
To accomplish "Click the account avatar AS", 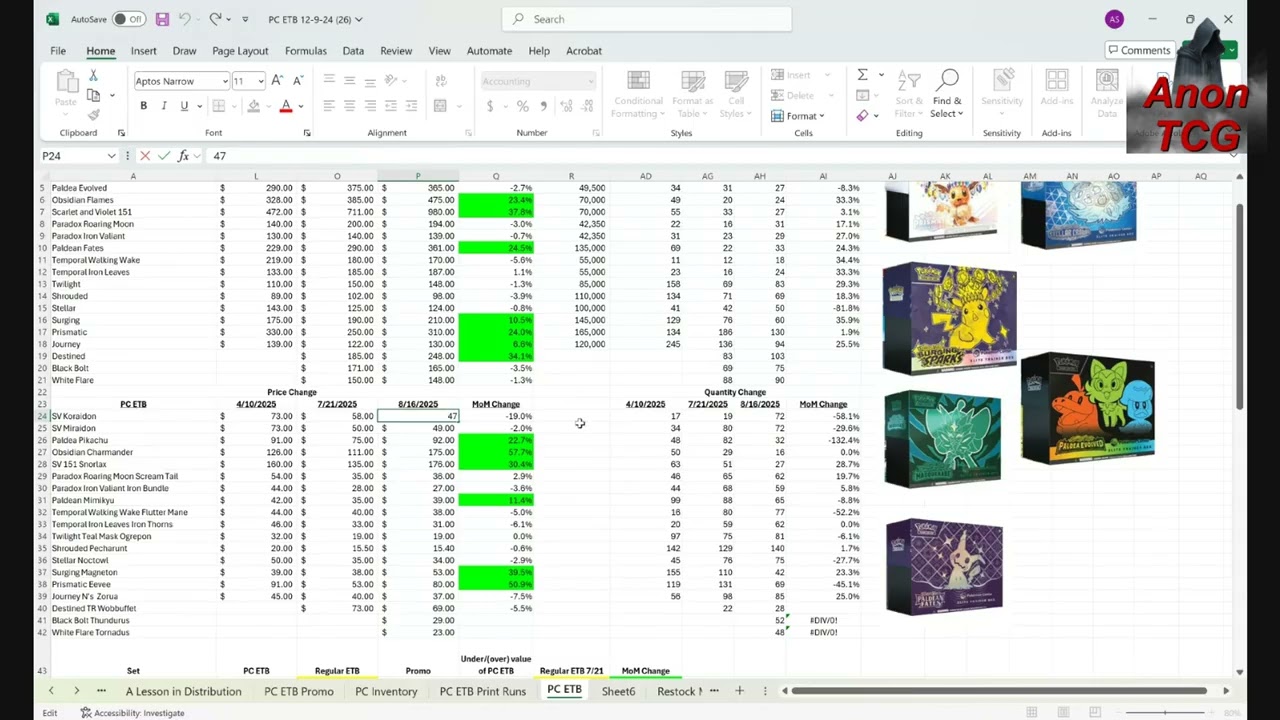I will (x=1114, y=19).
